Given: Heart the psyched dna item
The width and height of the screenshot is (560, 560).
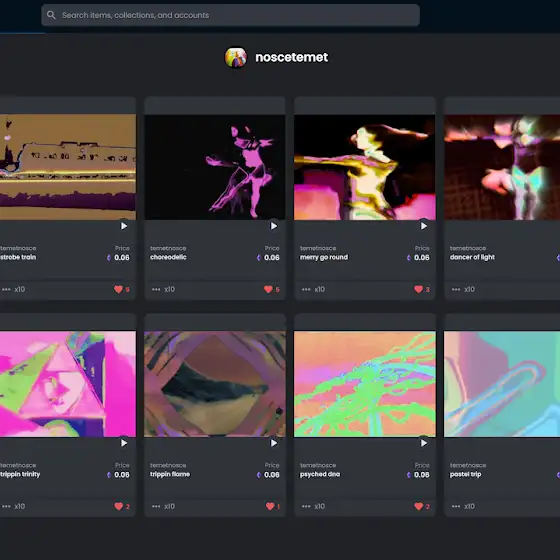Looking at the screenshot, I should [x=418, y=506].
